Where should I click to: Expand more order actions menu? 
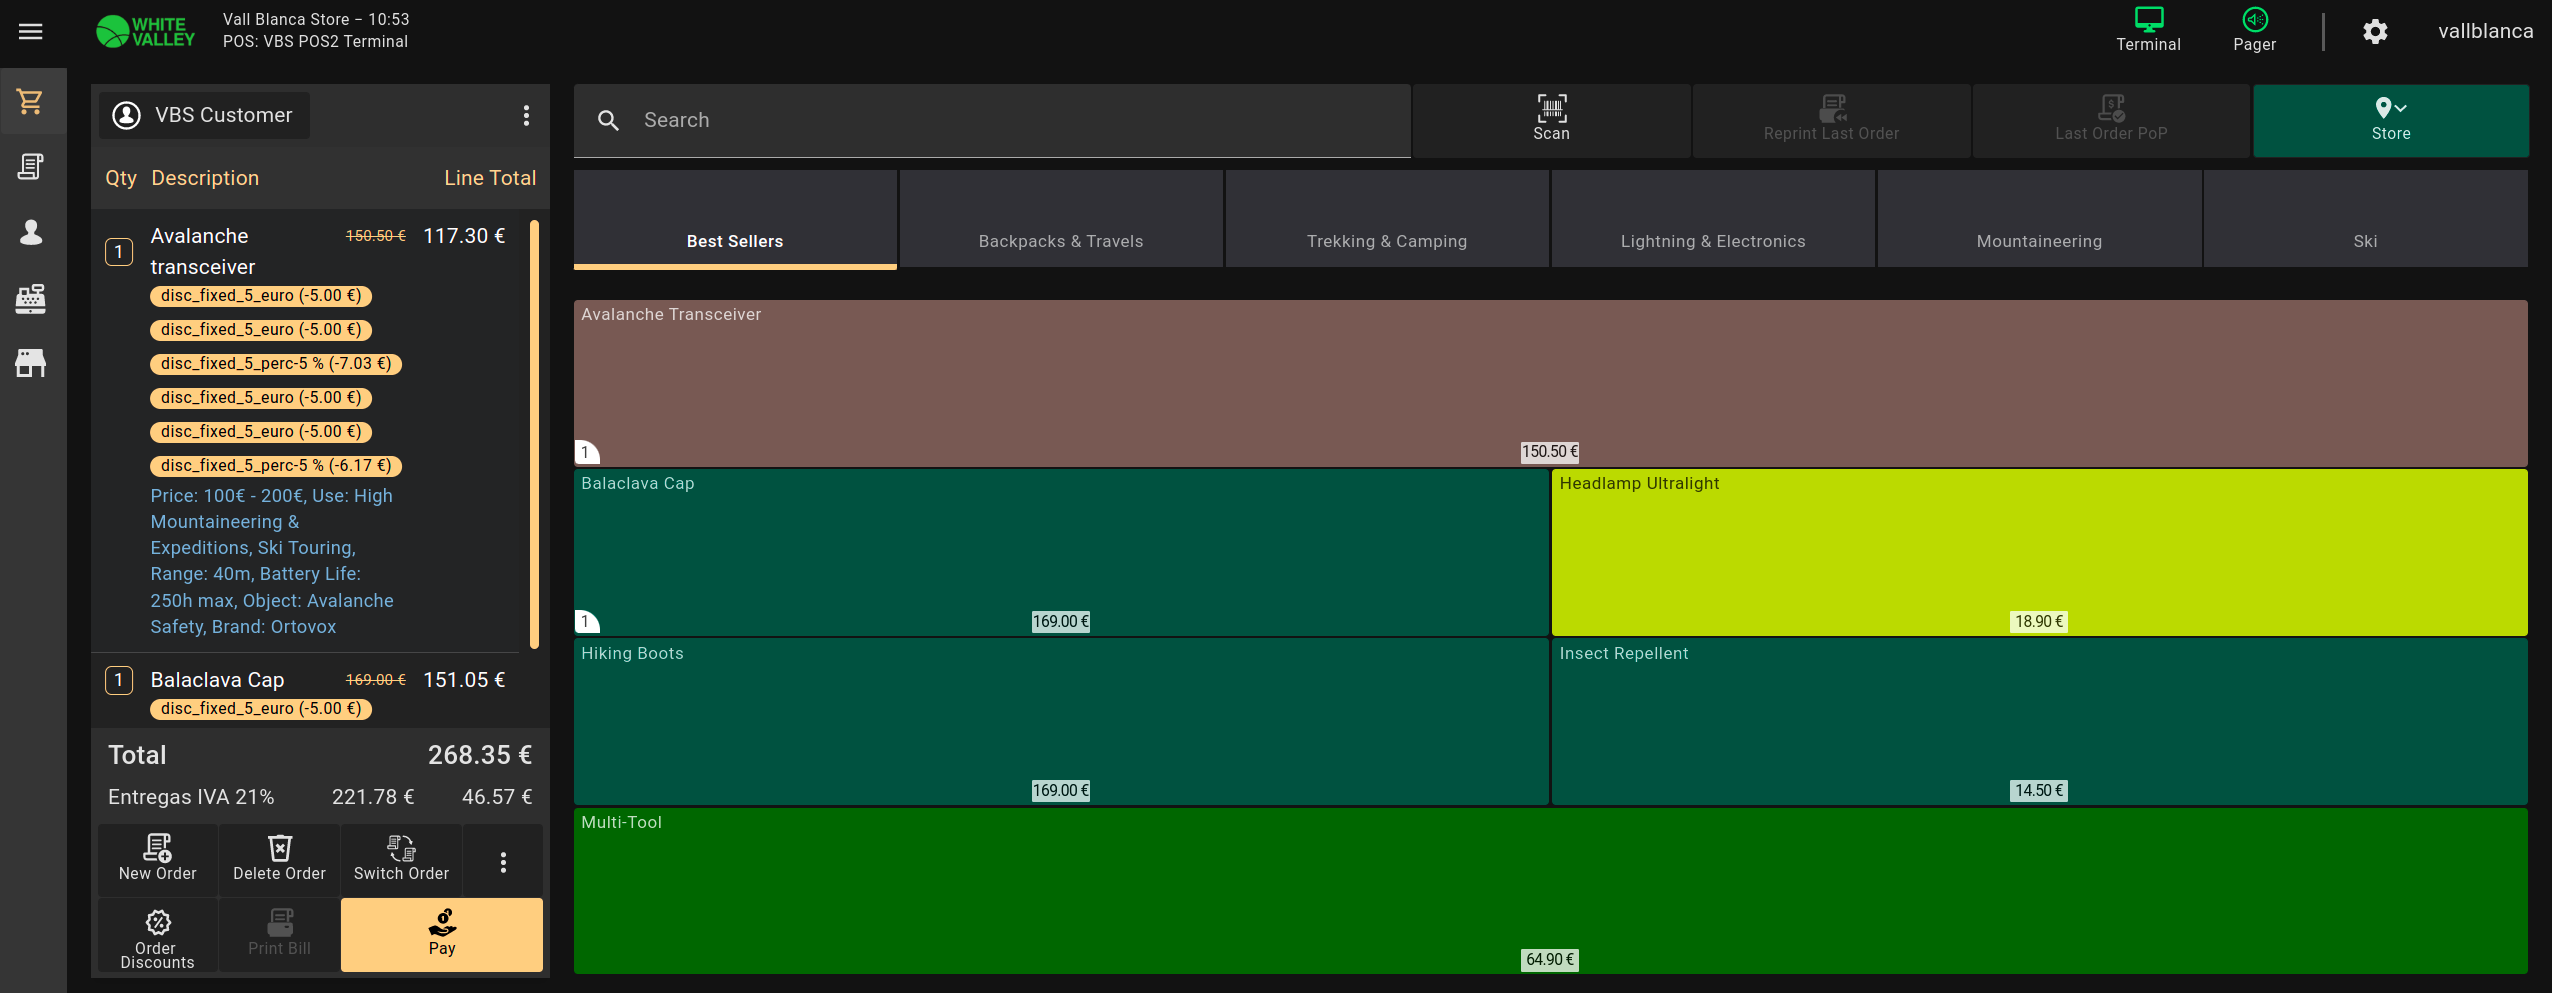[x=503, y=861]
